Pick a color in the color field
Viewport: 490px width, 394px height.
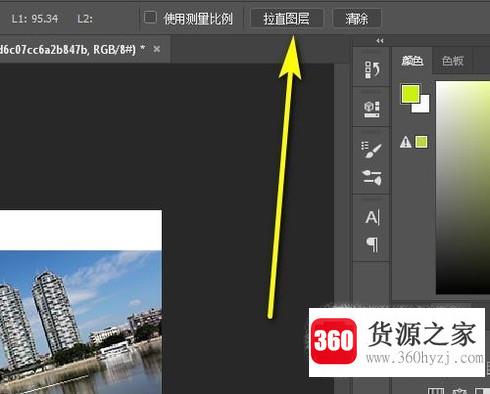click(463, 187)
